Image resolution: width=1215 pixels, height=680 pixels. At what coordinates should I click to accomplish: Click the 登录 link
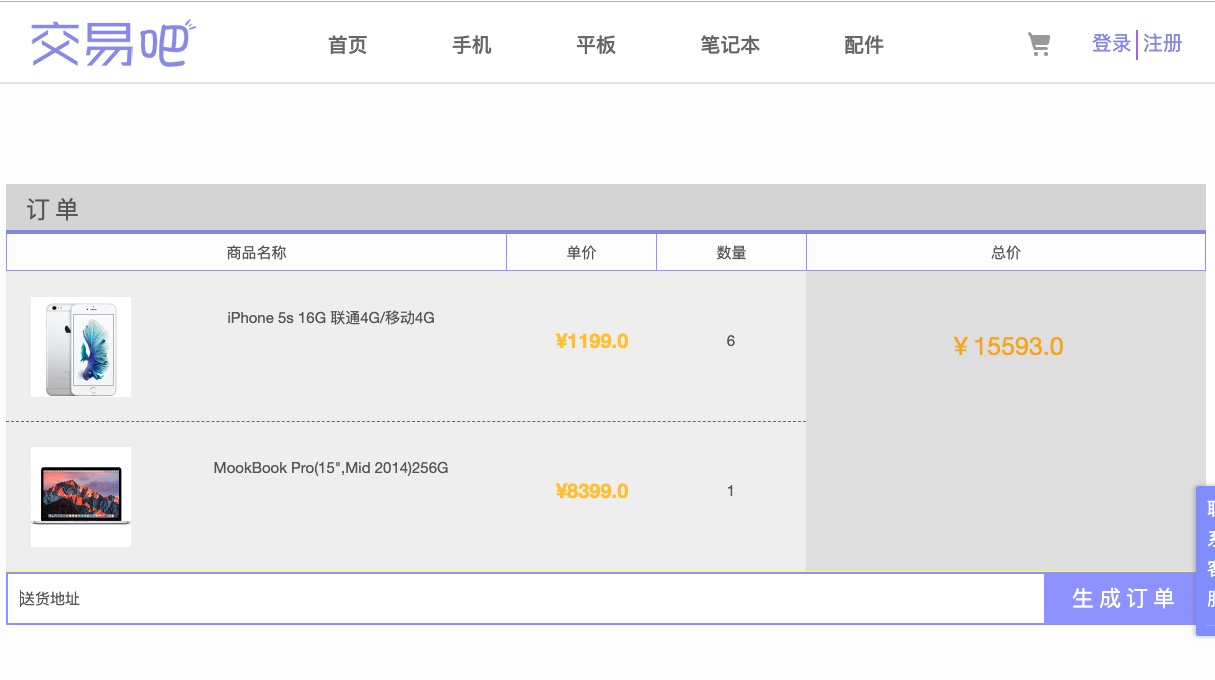coord(1111,44)
